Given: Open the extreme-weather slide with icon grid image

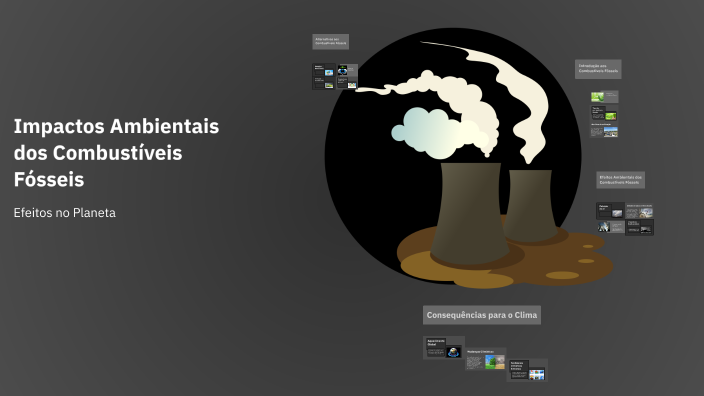Looking at the screenshot, I should tap(527, 370).
